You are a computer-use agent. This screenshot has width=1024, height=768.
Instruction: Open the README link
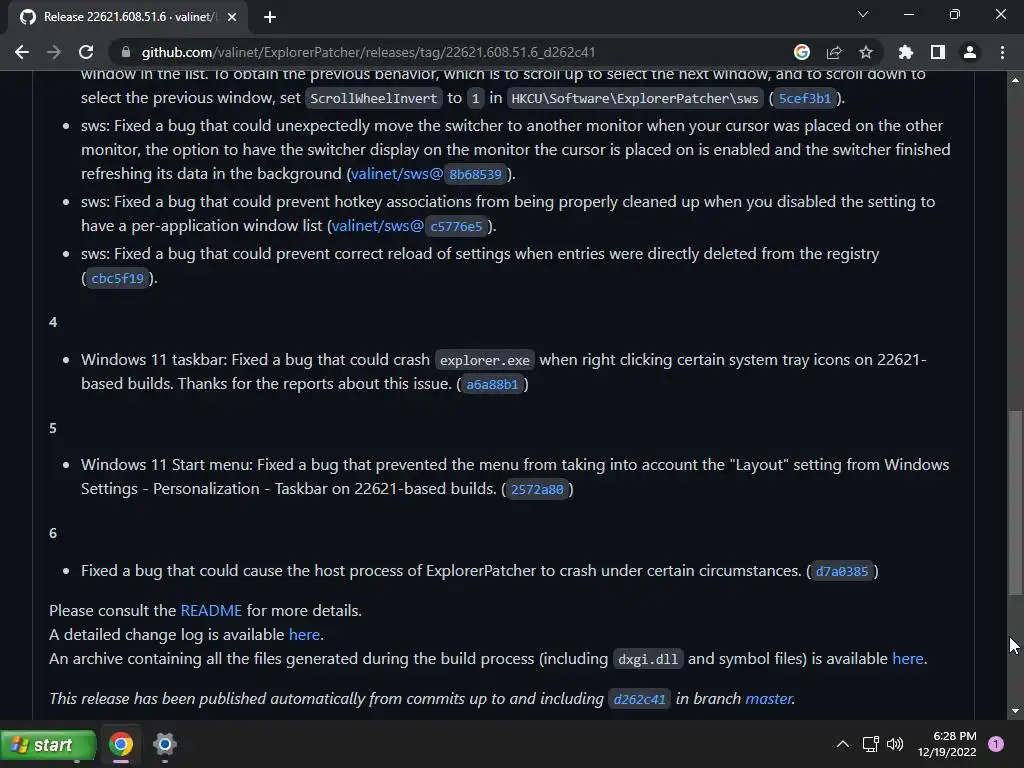pyautogui.click(x=211, y=611)
